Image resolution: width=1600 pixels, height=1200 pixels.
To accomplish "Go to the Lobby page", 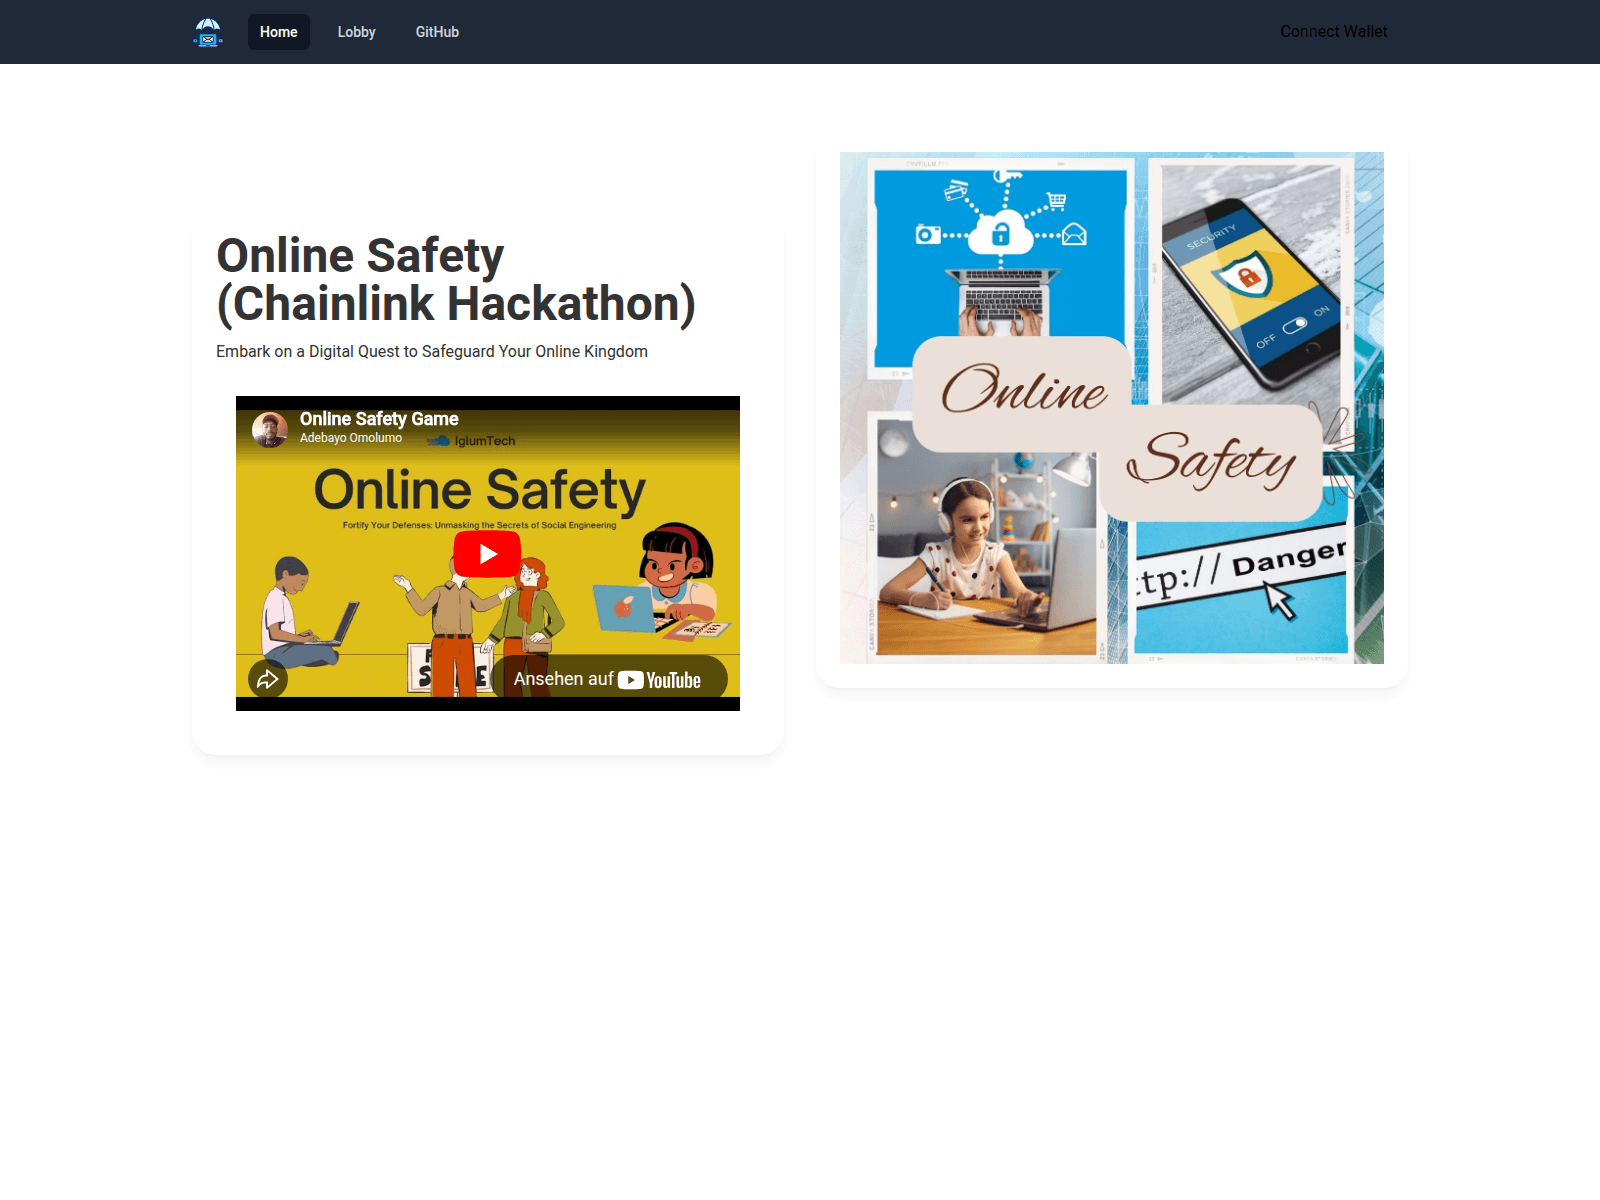I will click(356, 32).
